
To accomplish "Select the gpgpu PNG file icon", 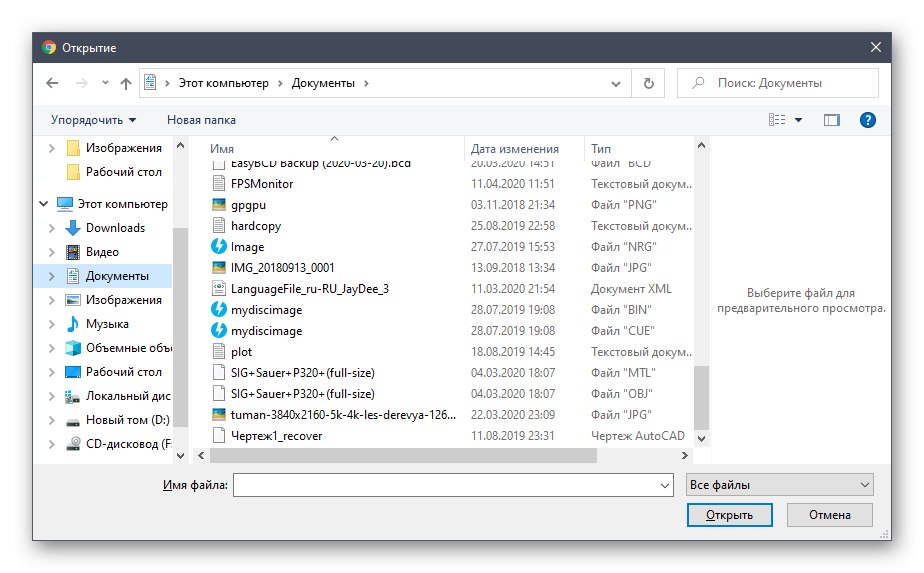I will (x=219, y=205).
